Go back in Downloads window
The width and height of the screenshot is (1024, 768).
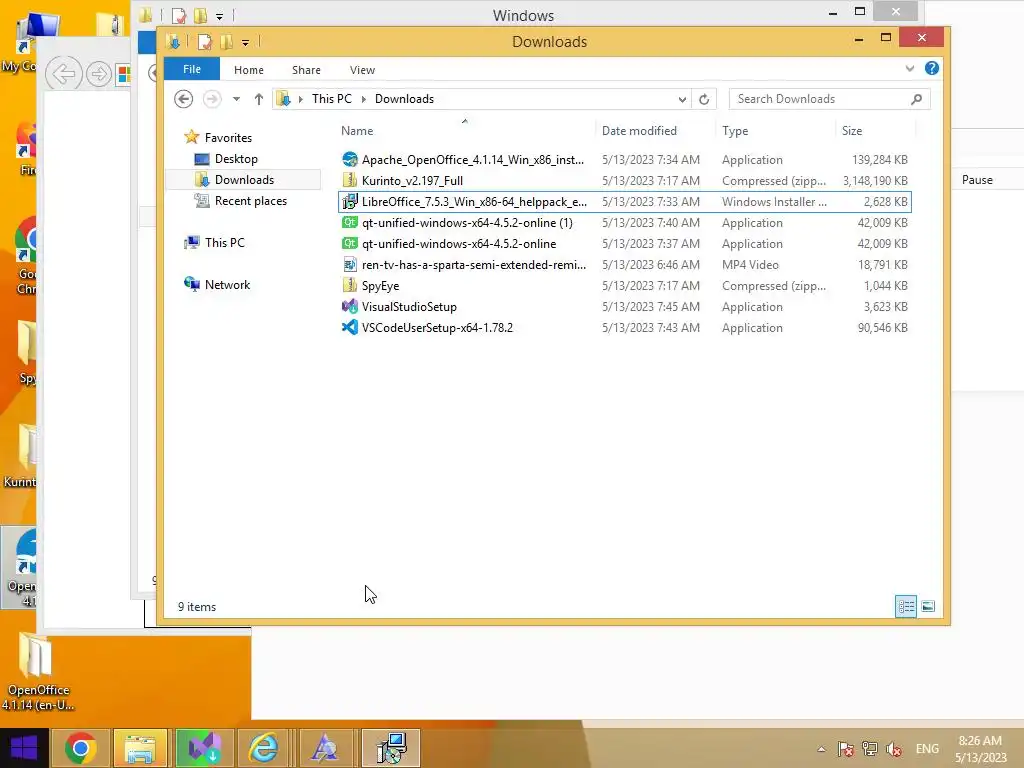coord(184,99)
